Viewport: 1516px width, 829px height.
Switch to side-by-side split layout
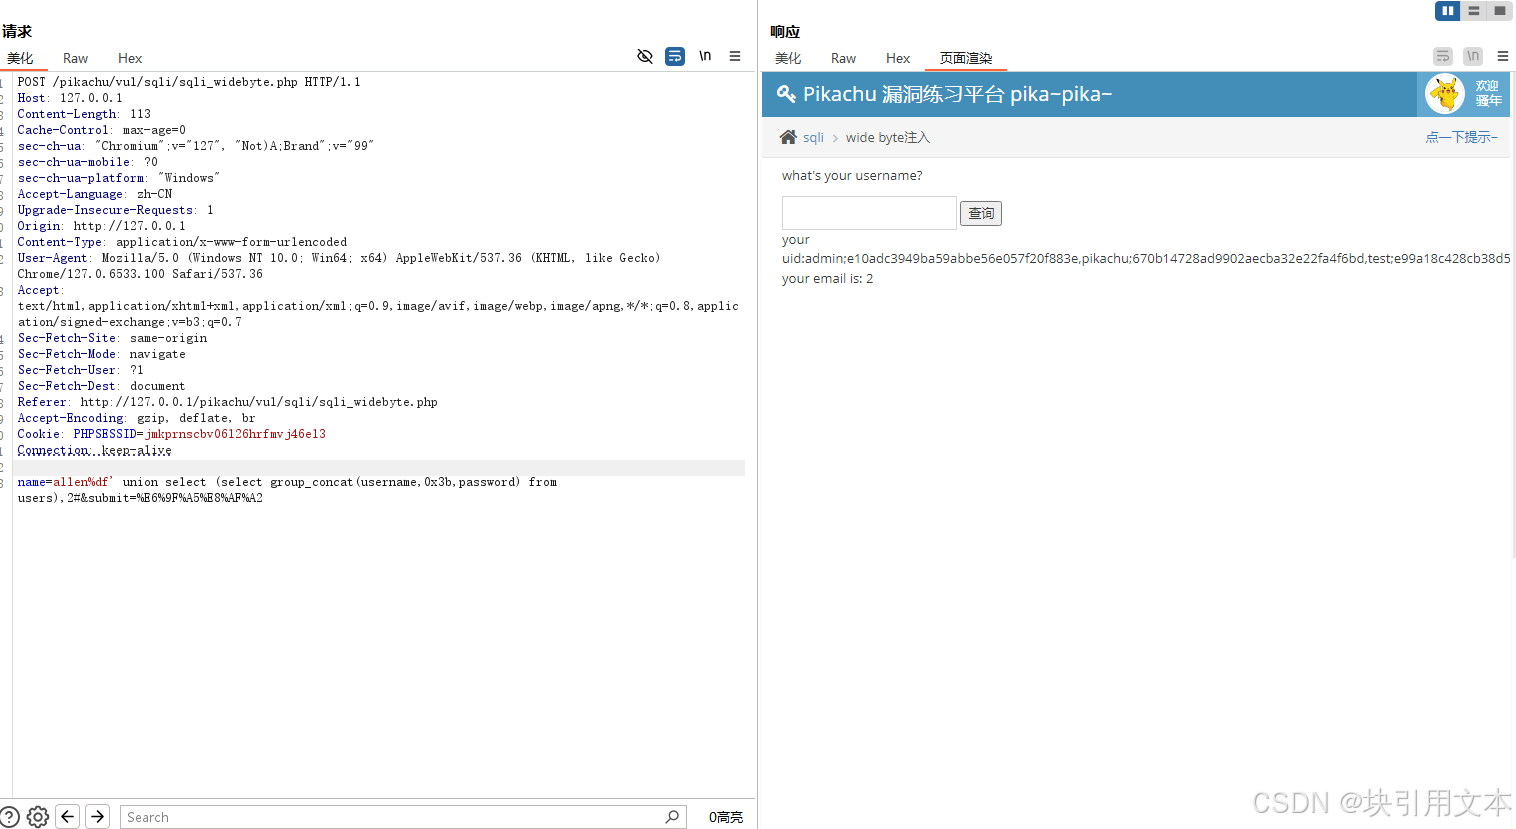(1447, 11)
